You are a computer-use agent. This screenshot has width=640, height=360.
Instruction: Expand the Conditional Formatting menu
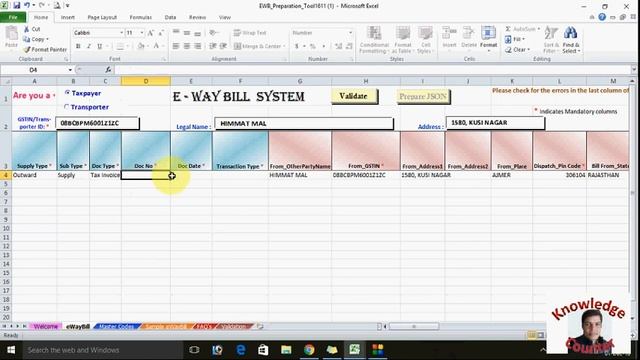tap(374, 40)
